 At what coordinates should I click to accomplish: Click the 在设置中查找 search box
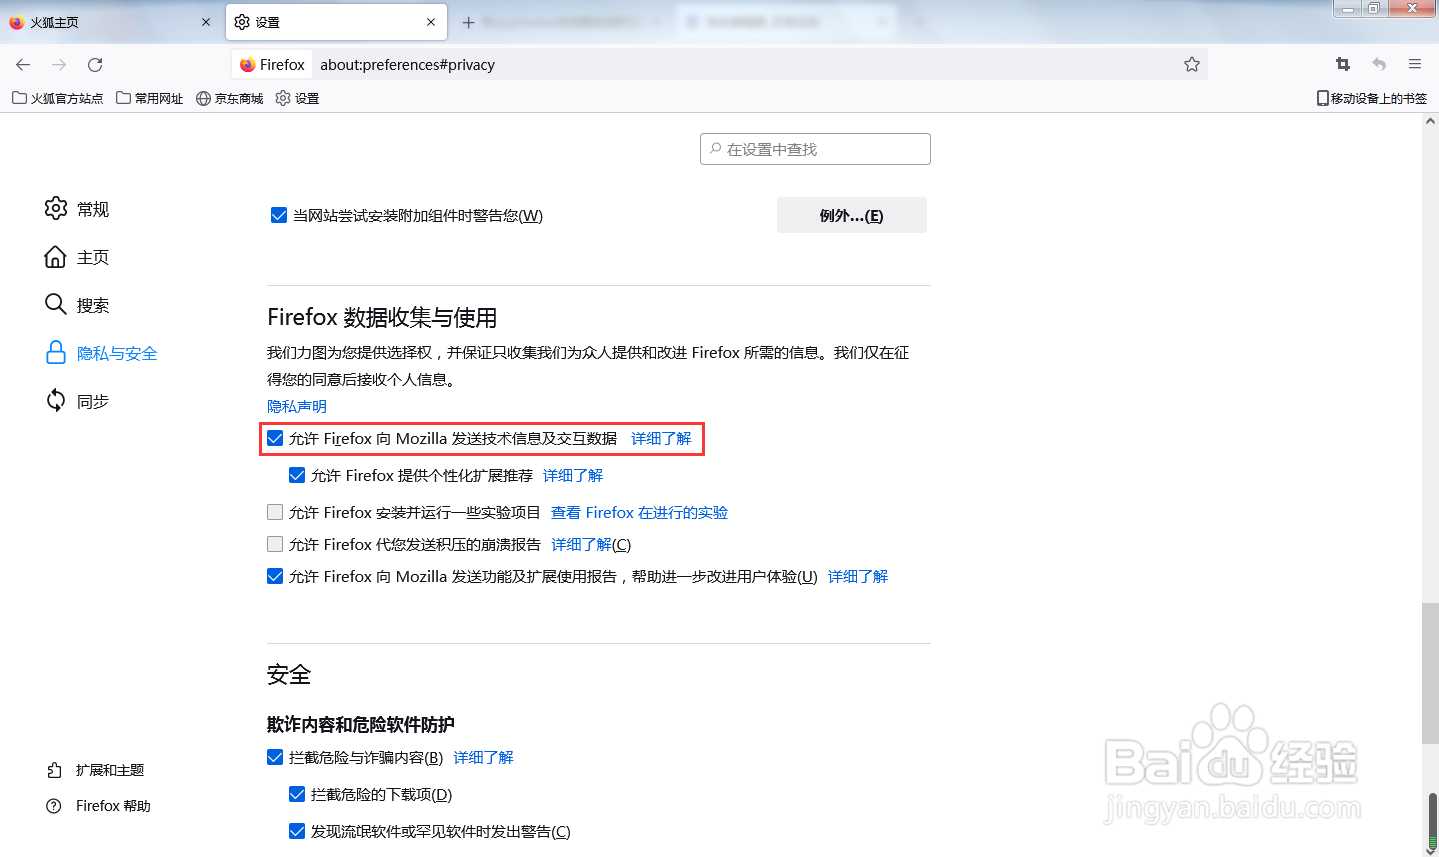pos(815,149)
